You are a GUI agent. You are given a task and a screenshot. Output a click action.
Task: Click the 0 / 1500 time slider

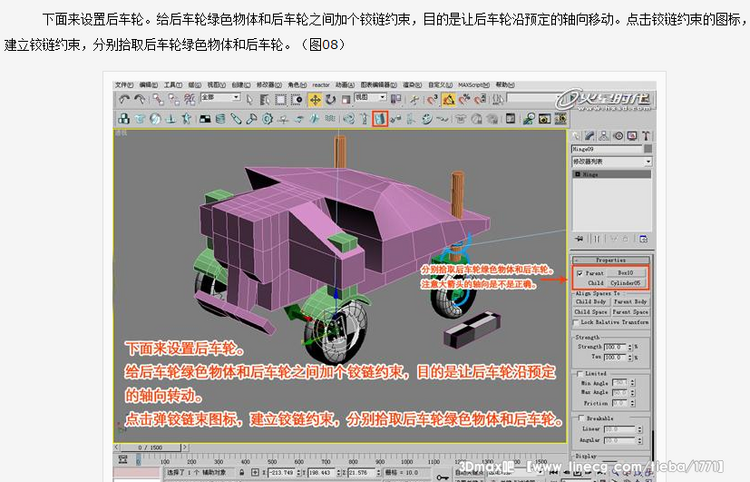click(150, 448)
